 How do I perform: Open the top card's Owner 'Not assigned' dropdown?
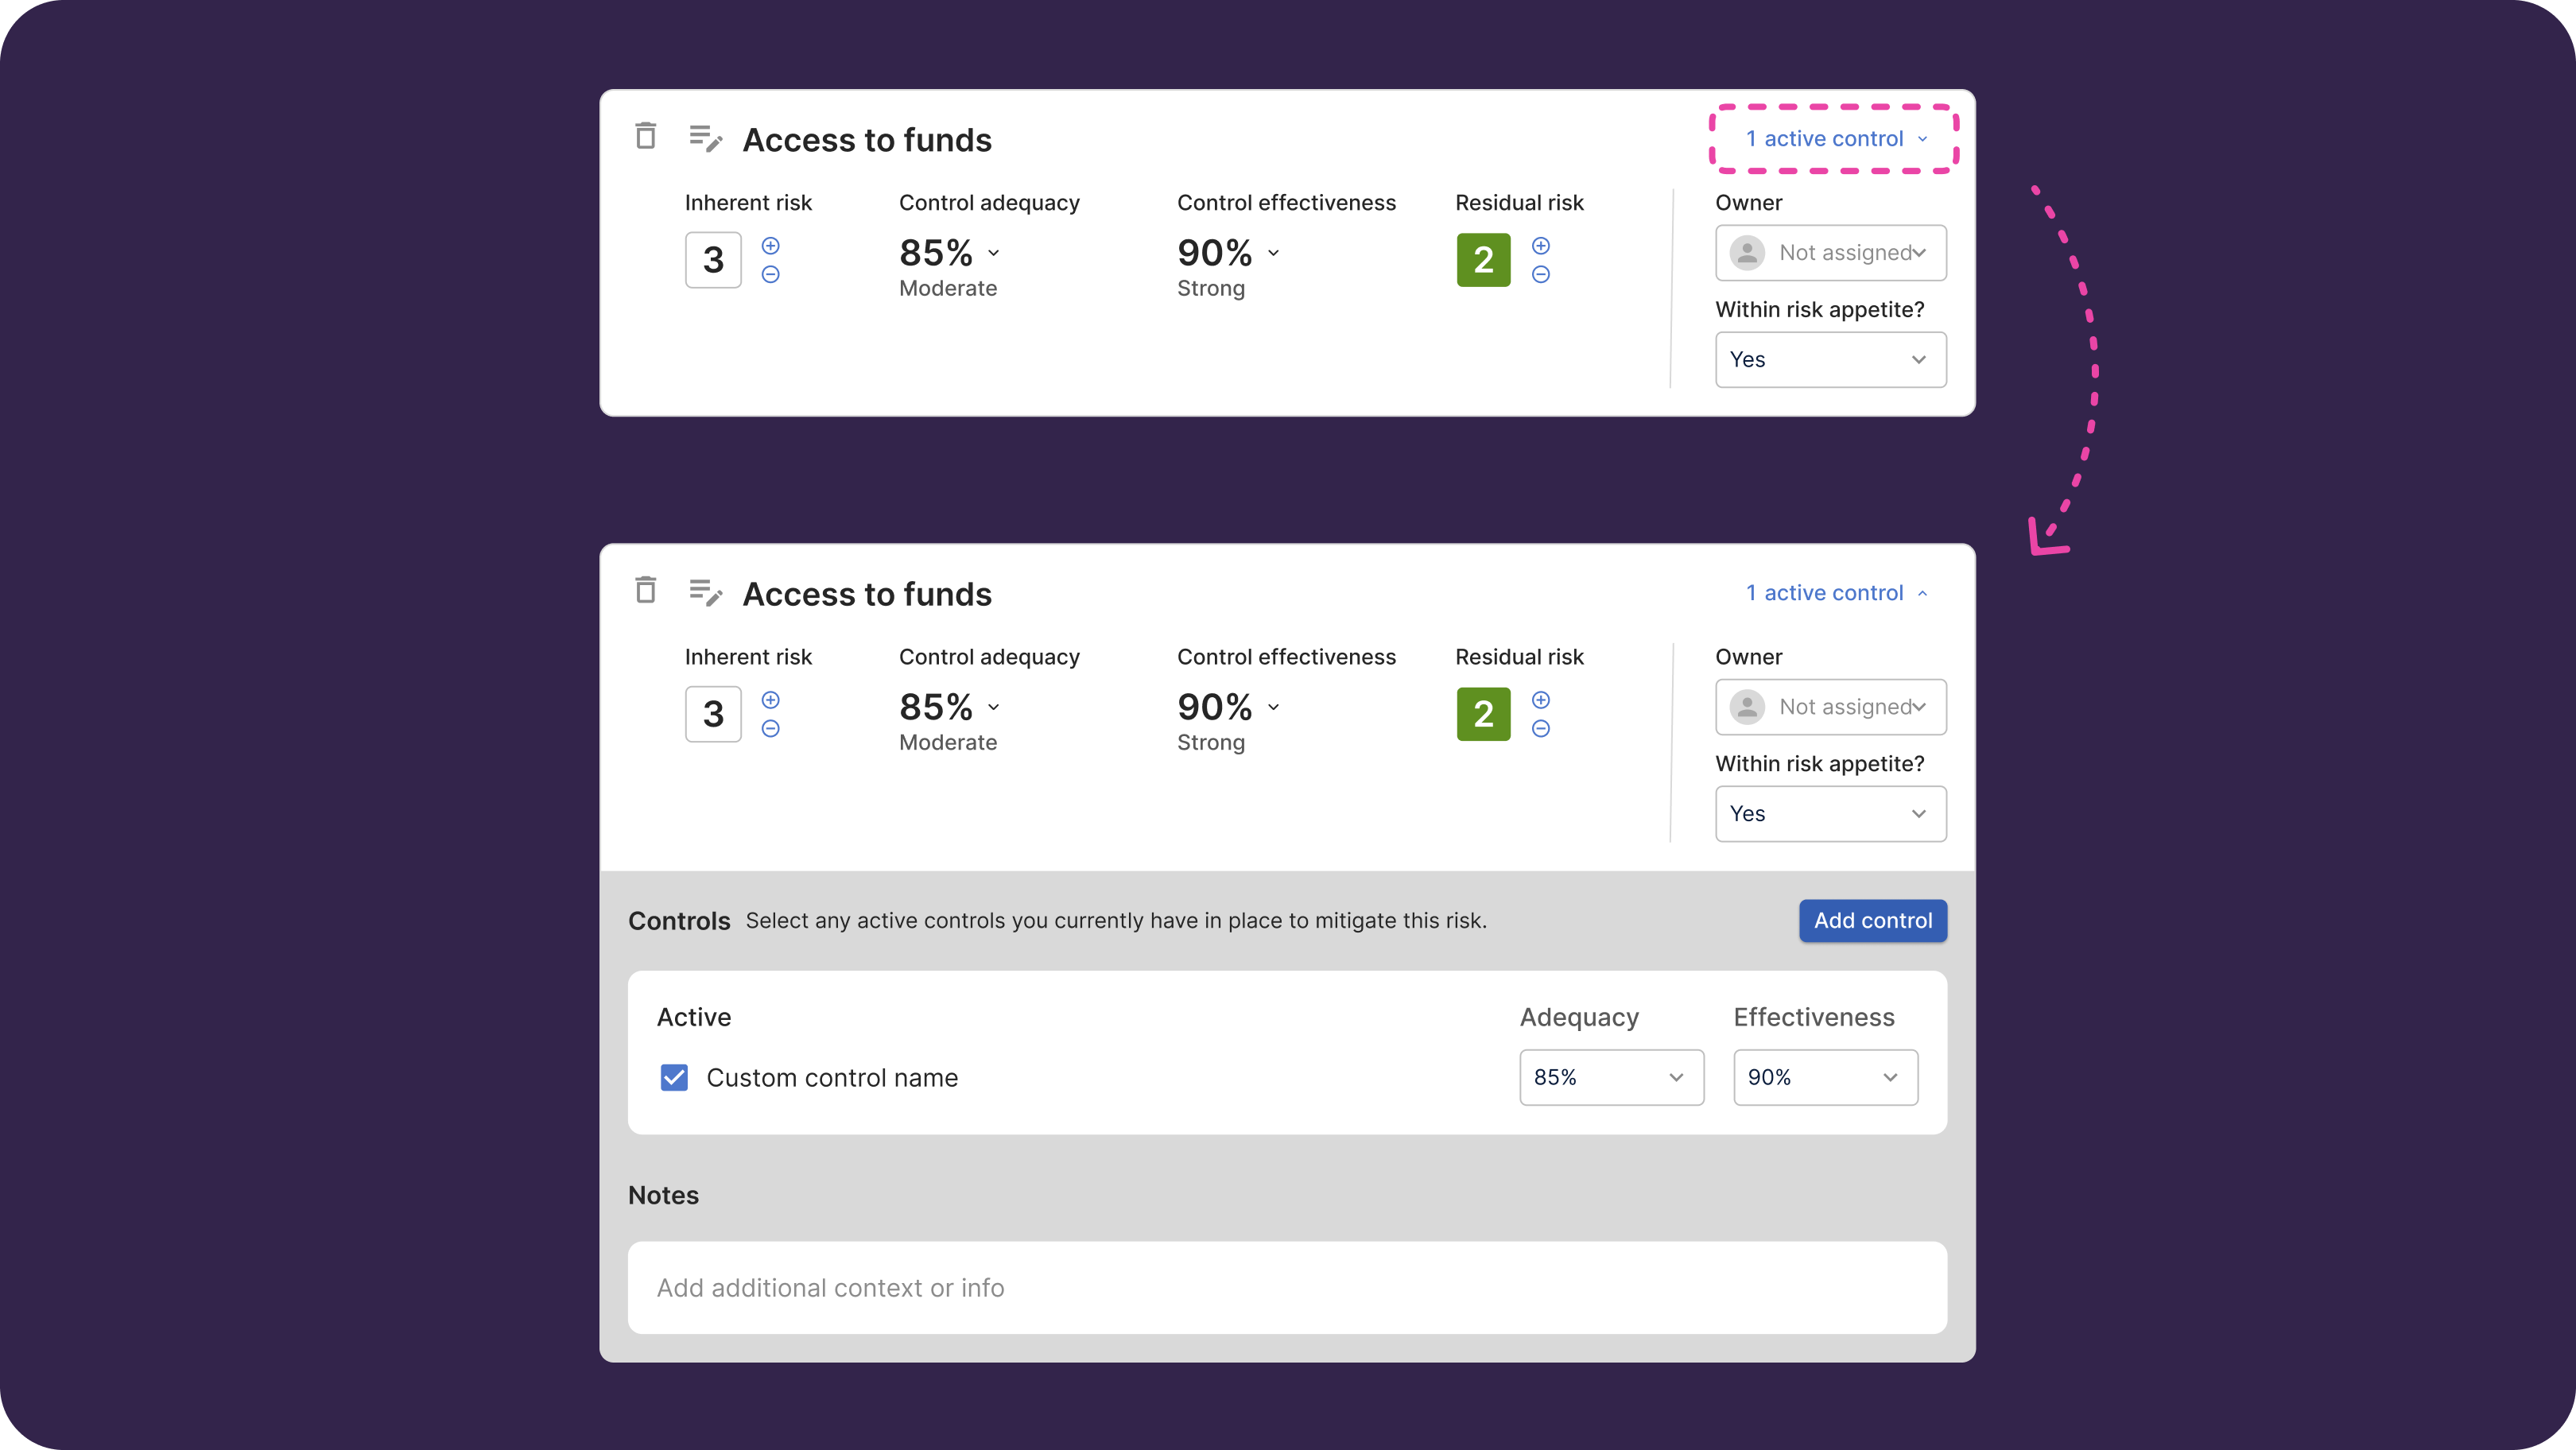tap(1830, 253)
